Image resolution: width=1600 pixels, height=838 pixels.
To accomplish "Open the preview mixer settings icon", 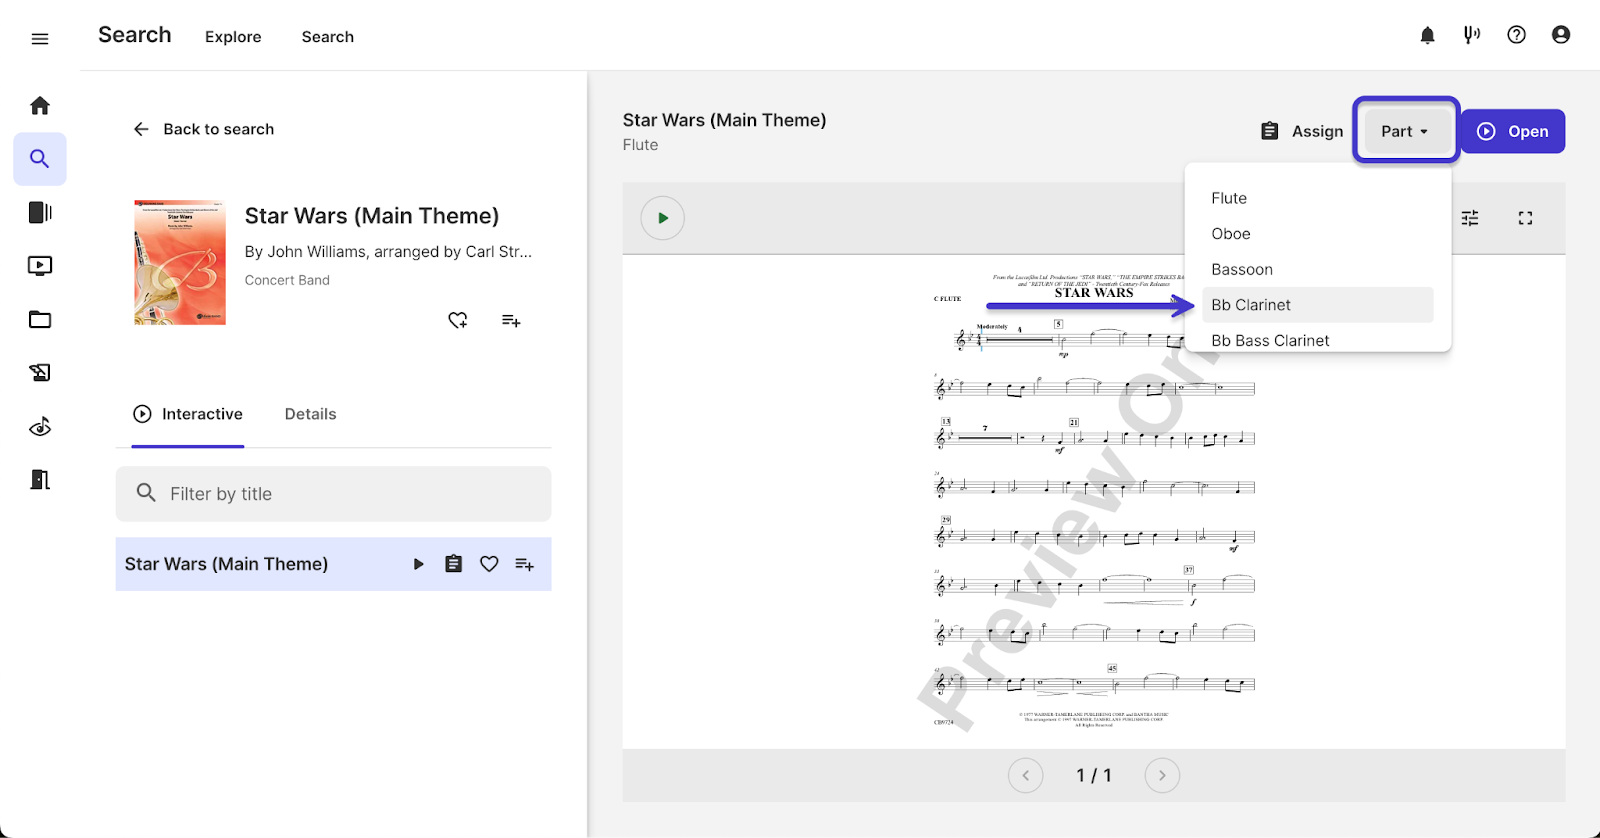I will [1470, 218].
